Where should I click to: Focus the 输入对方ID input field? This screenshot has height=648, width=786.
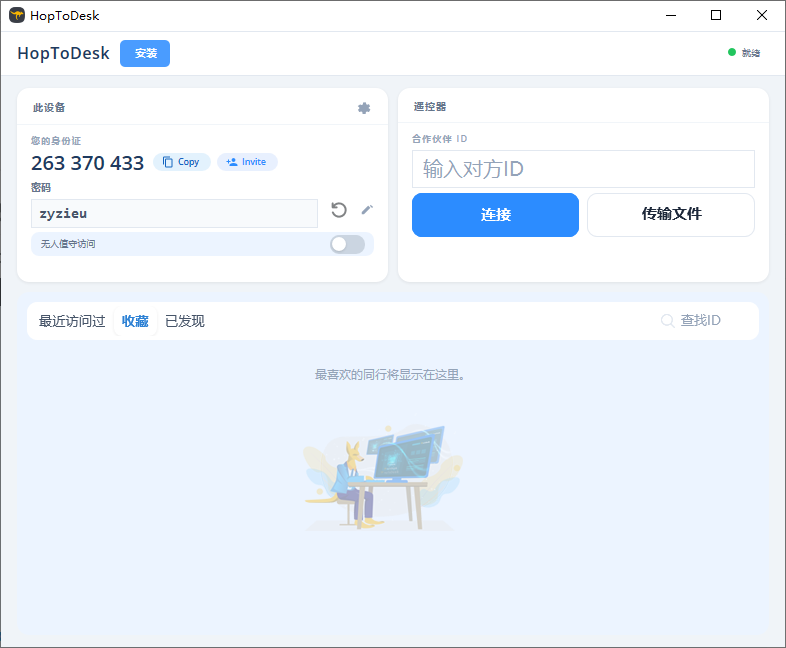pos(583,169)
